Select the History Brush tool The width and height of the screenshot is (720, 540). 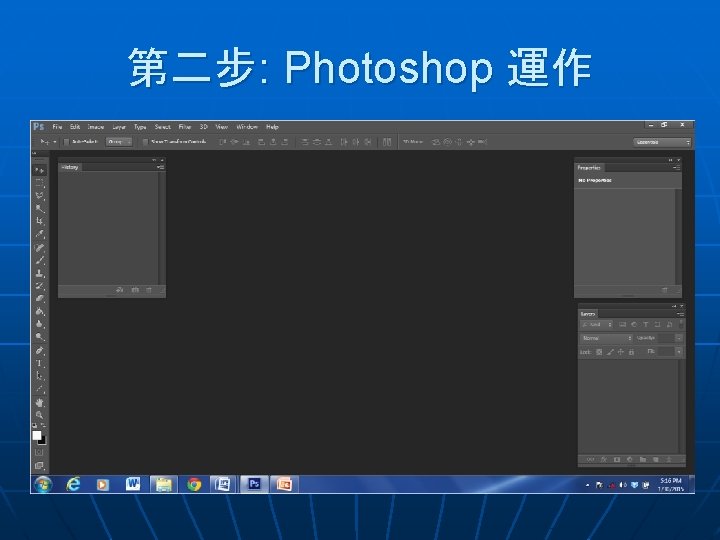click(39, 287)
